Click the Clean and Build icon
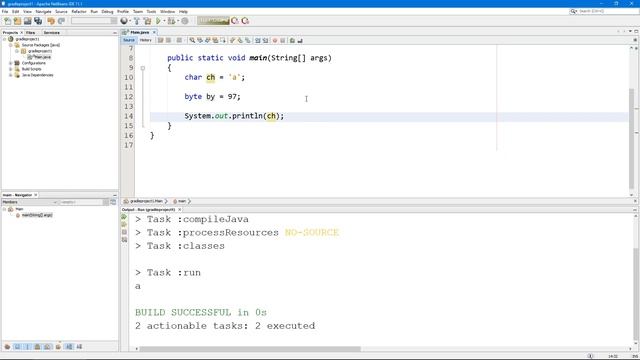Screen dimensions: 640x360 (147, 21)
